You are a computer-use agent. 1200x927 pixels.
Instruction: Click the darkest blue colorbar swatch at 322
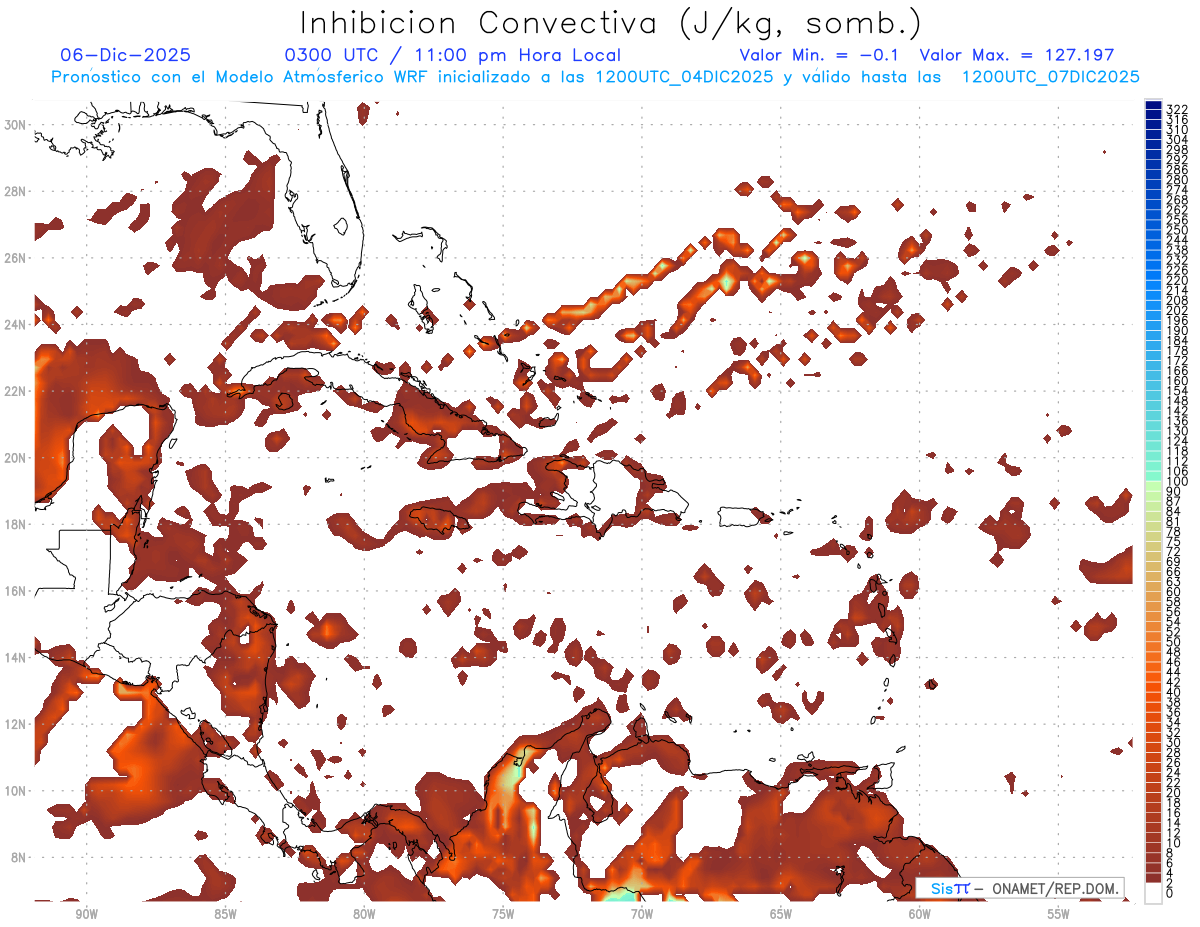tap(1153, 107)
